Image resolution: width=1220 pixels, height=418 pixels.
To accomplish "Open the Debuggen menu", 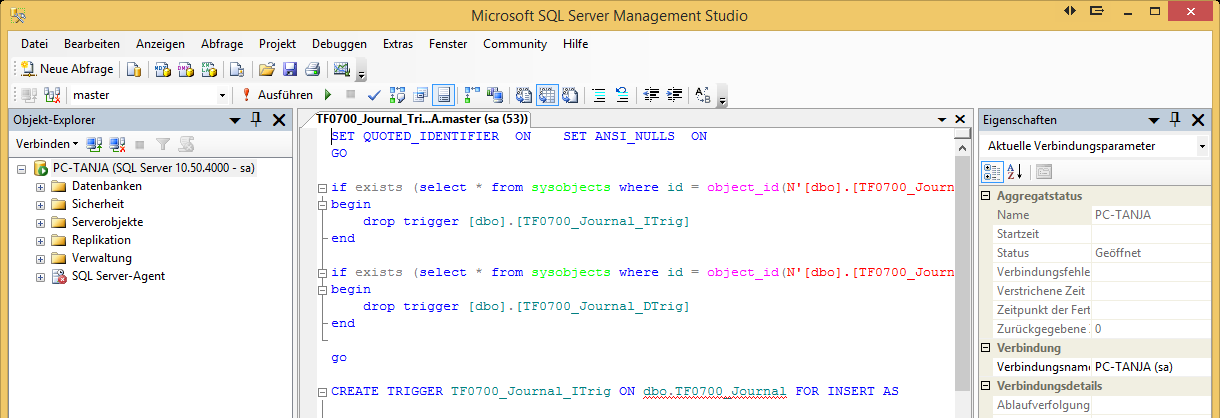I will [x=339, y=44].
